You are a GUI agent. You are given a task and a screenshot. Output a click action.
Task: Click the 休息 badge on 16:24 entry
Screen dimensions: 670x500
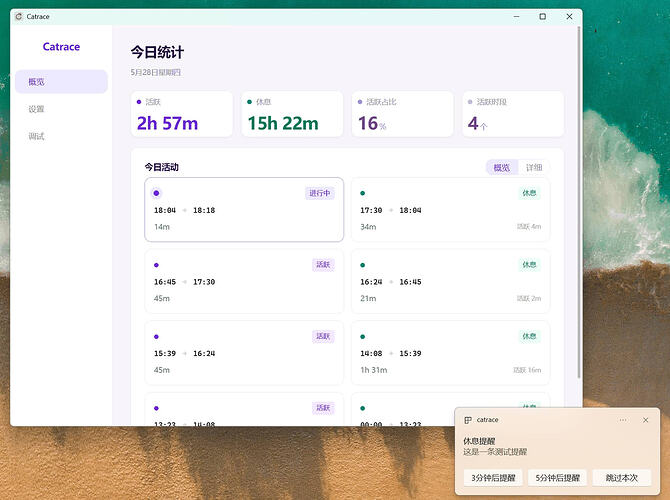(x=529, y=265)
